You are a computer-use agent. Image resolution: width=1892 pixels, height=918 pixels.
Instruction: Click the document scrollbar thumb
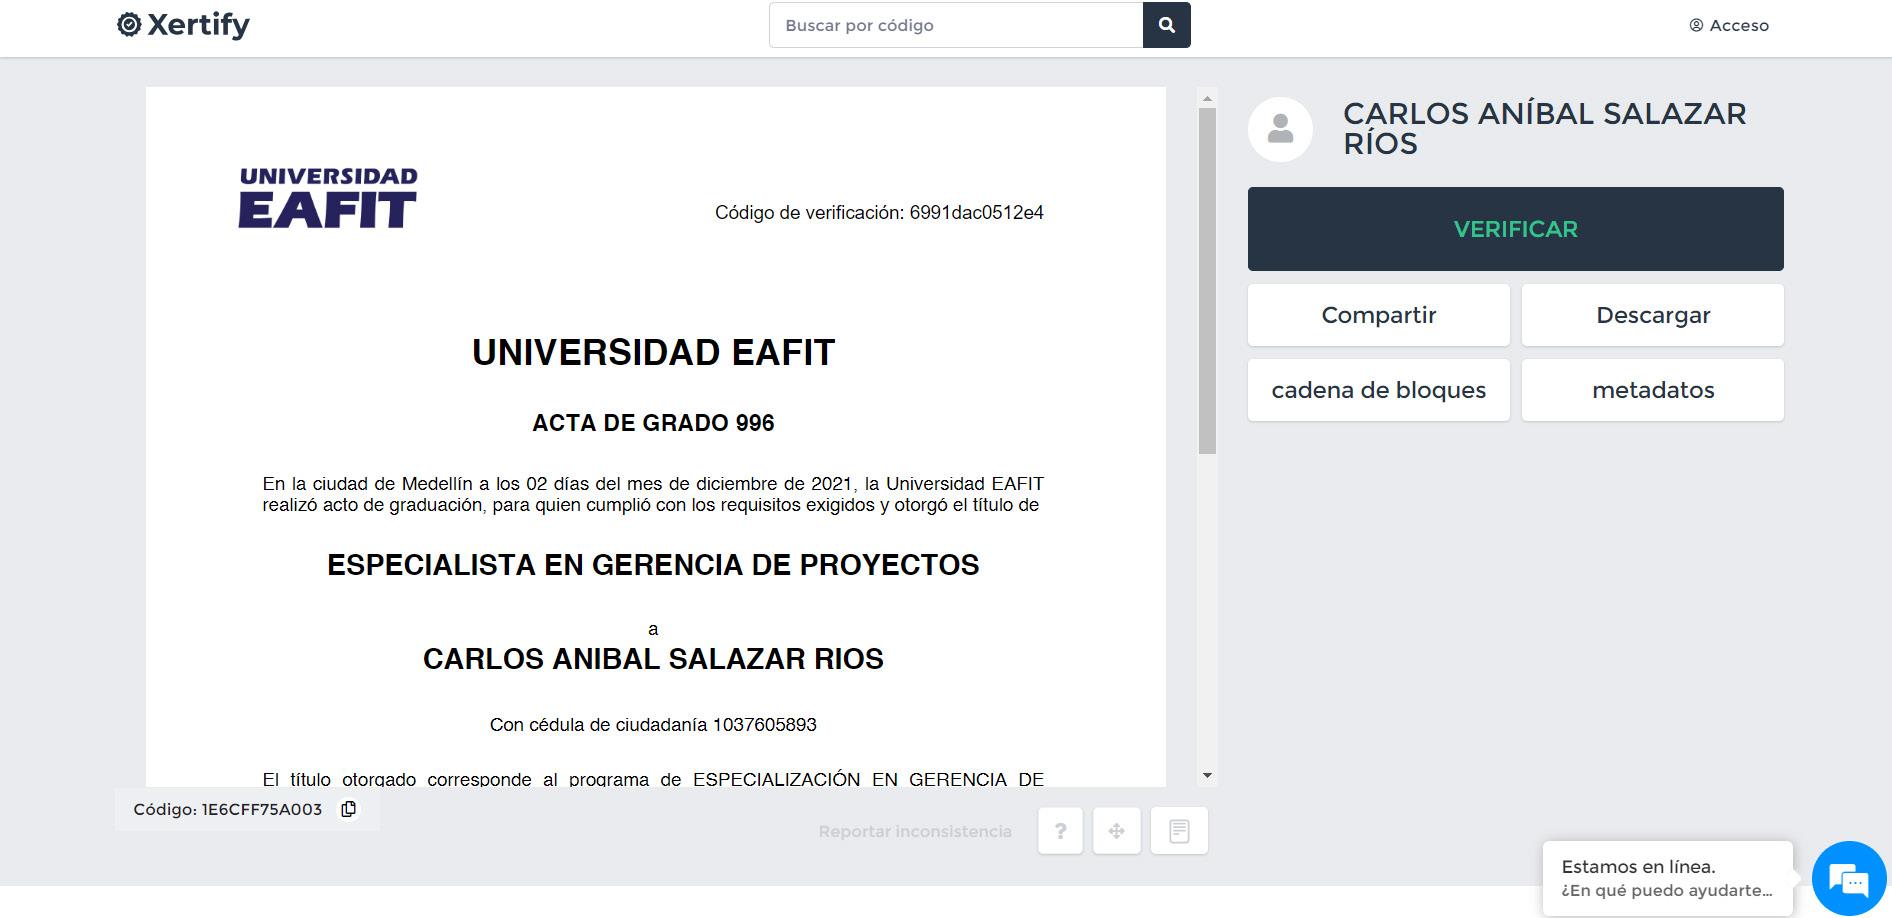(x=1207, y=281)
